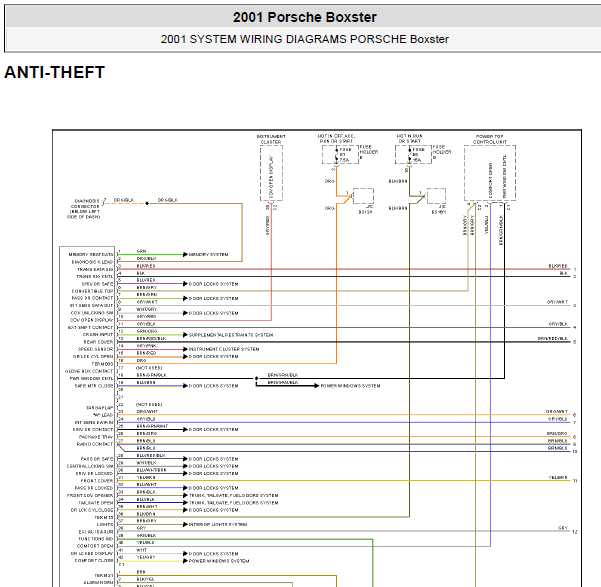601x587 pixels.
Task: Click the 'GLOVE BOX CONTACT' pin label
Action: [89, 371]
